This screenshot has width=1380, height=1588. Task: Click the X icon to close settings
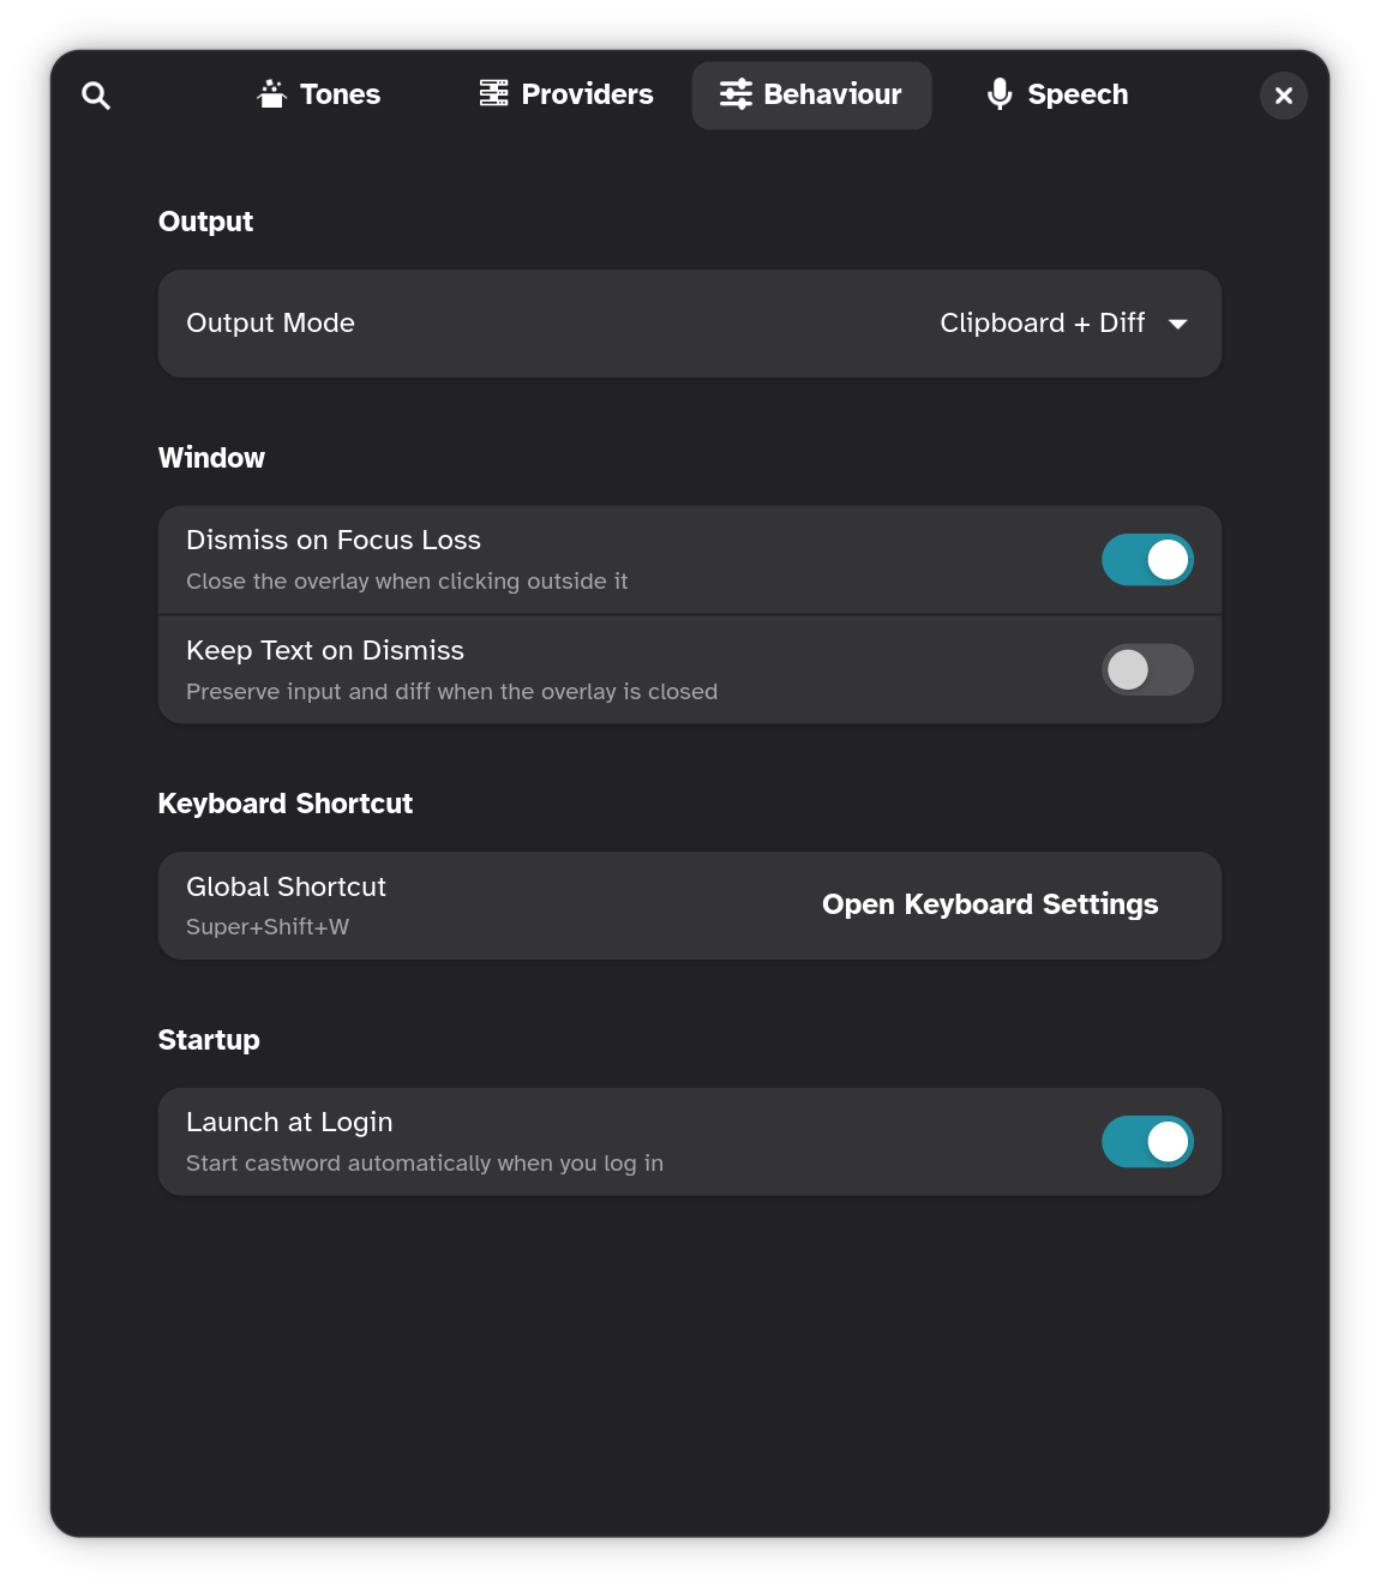[1284, 95]
